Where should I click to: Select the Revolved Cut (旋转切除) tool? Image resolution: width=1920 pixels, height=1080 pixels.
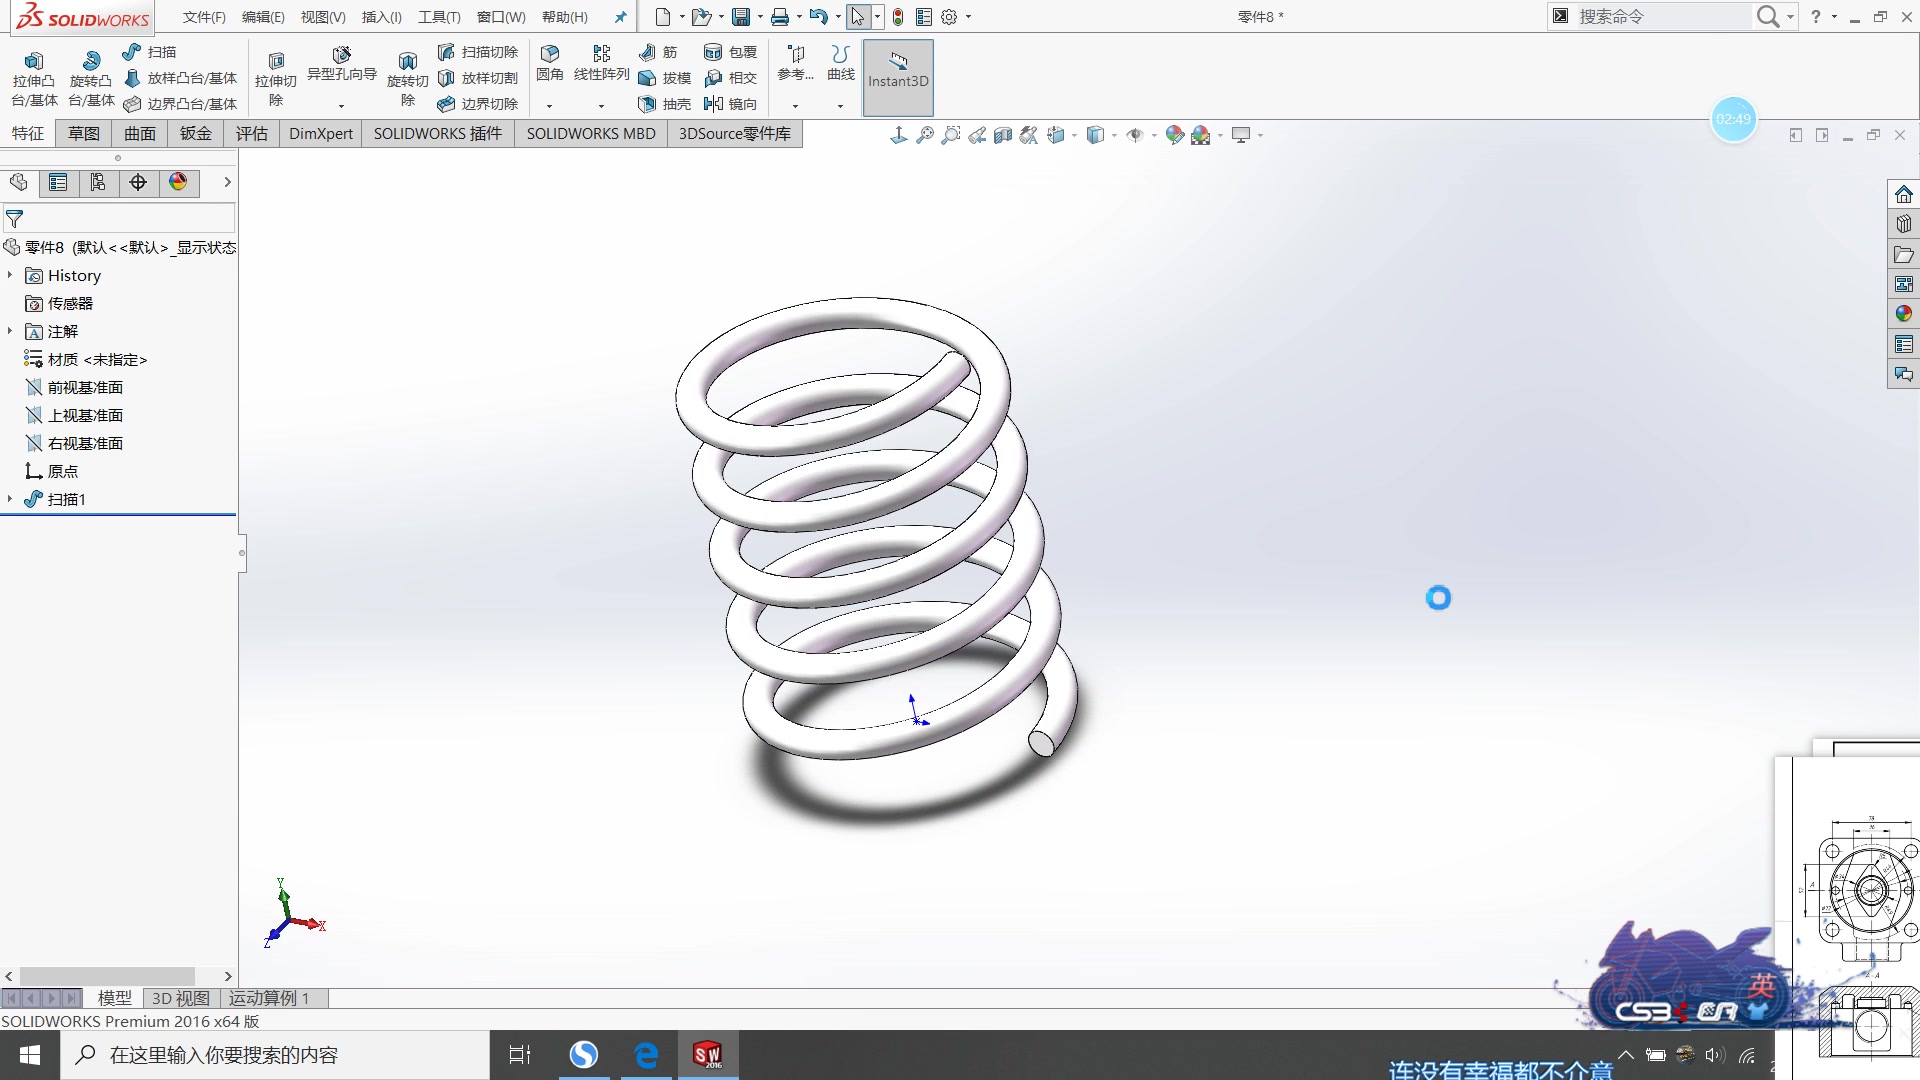pyautogui.click(x=407, y=79)
